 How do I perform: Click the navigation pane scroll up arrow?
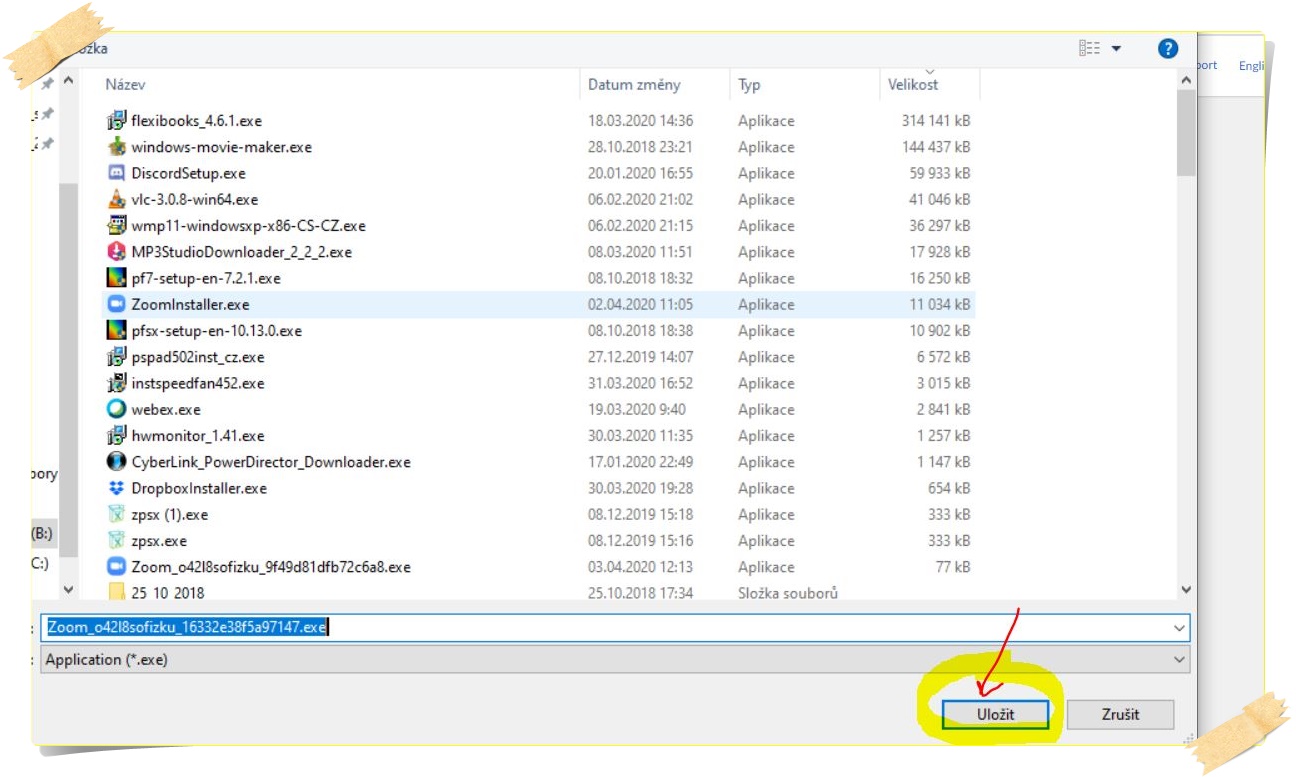click(x=68, y=80)
